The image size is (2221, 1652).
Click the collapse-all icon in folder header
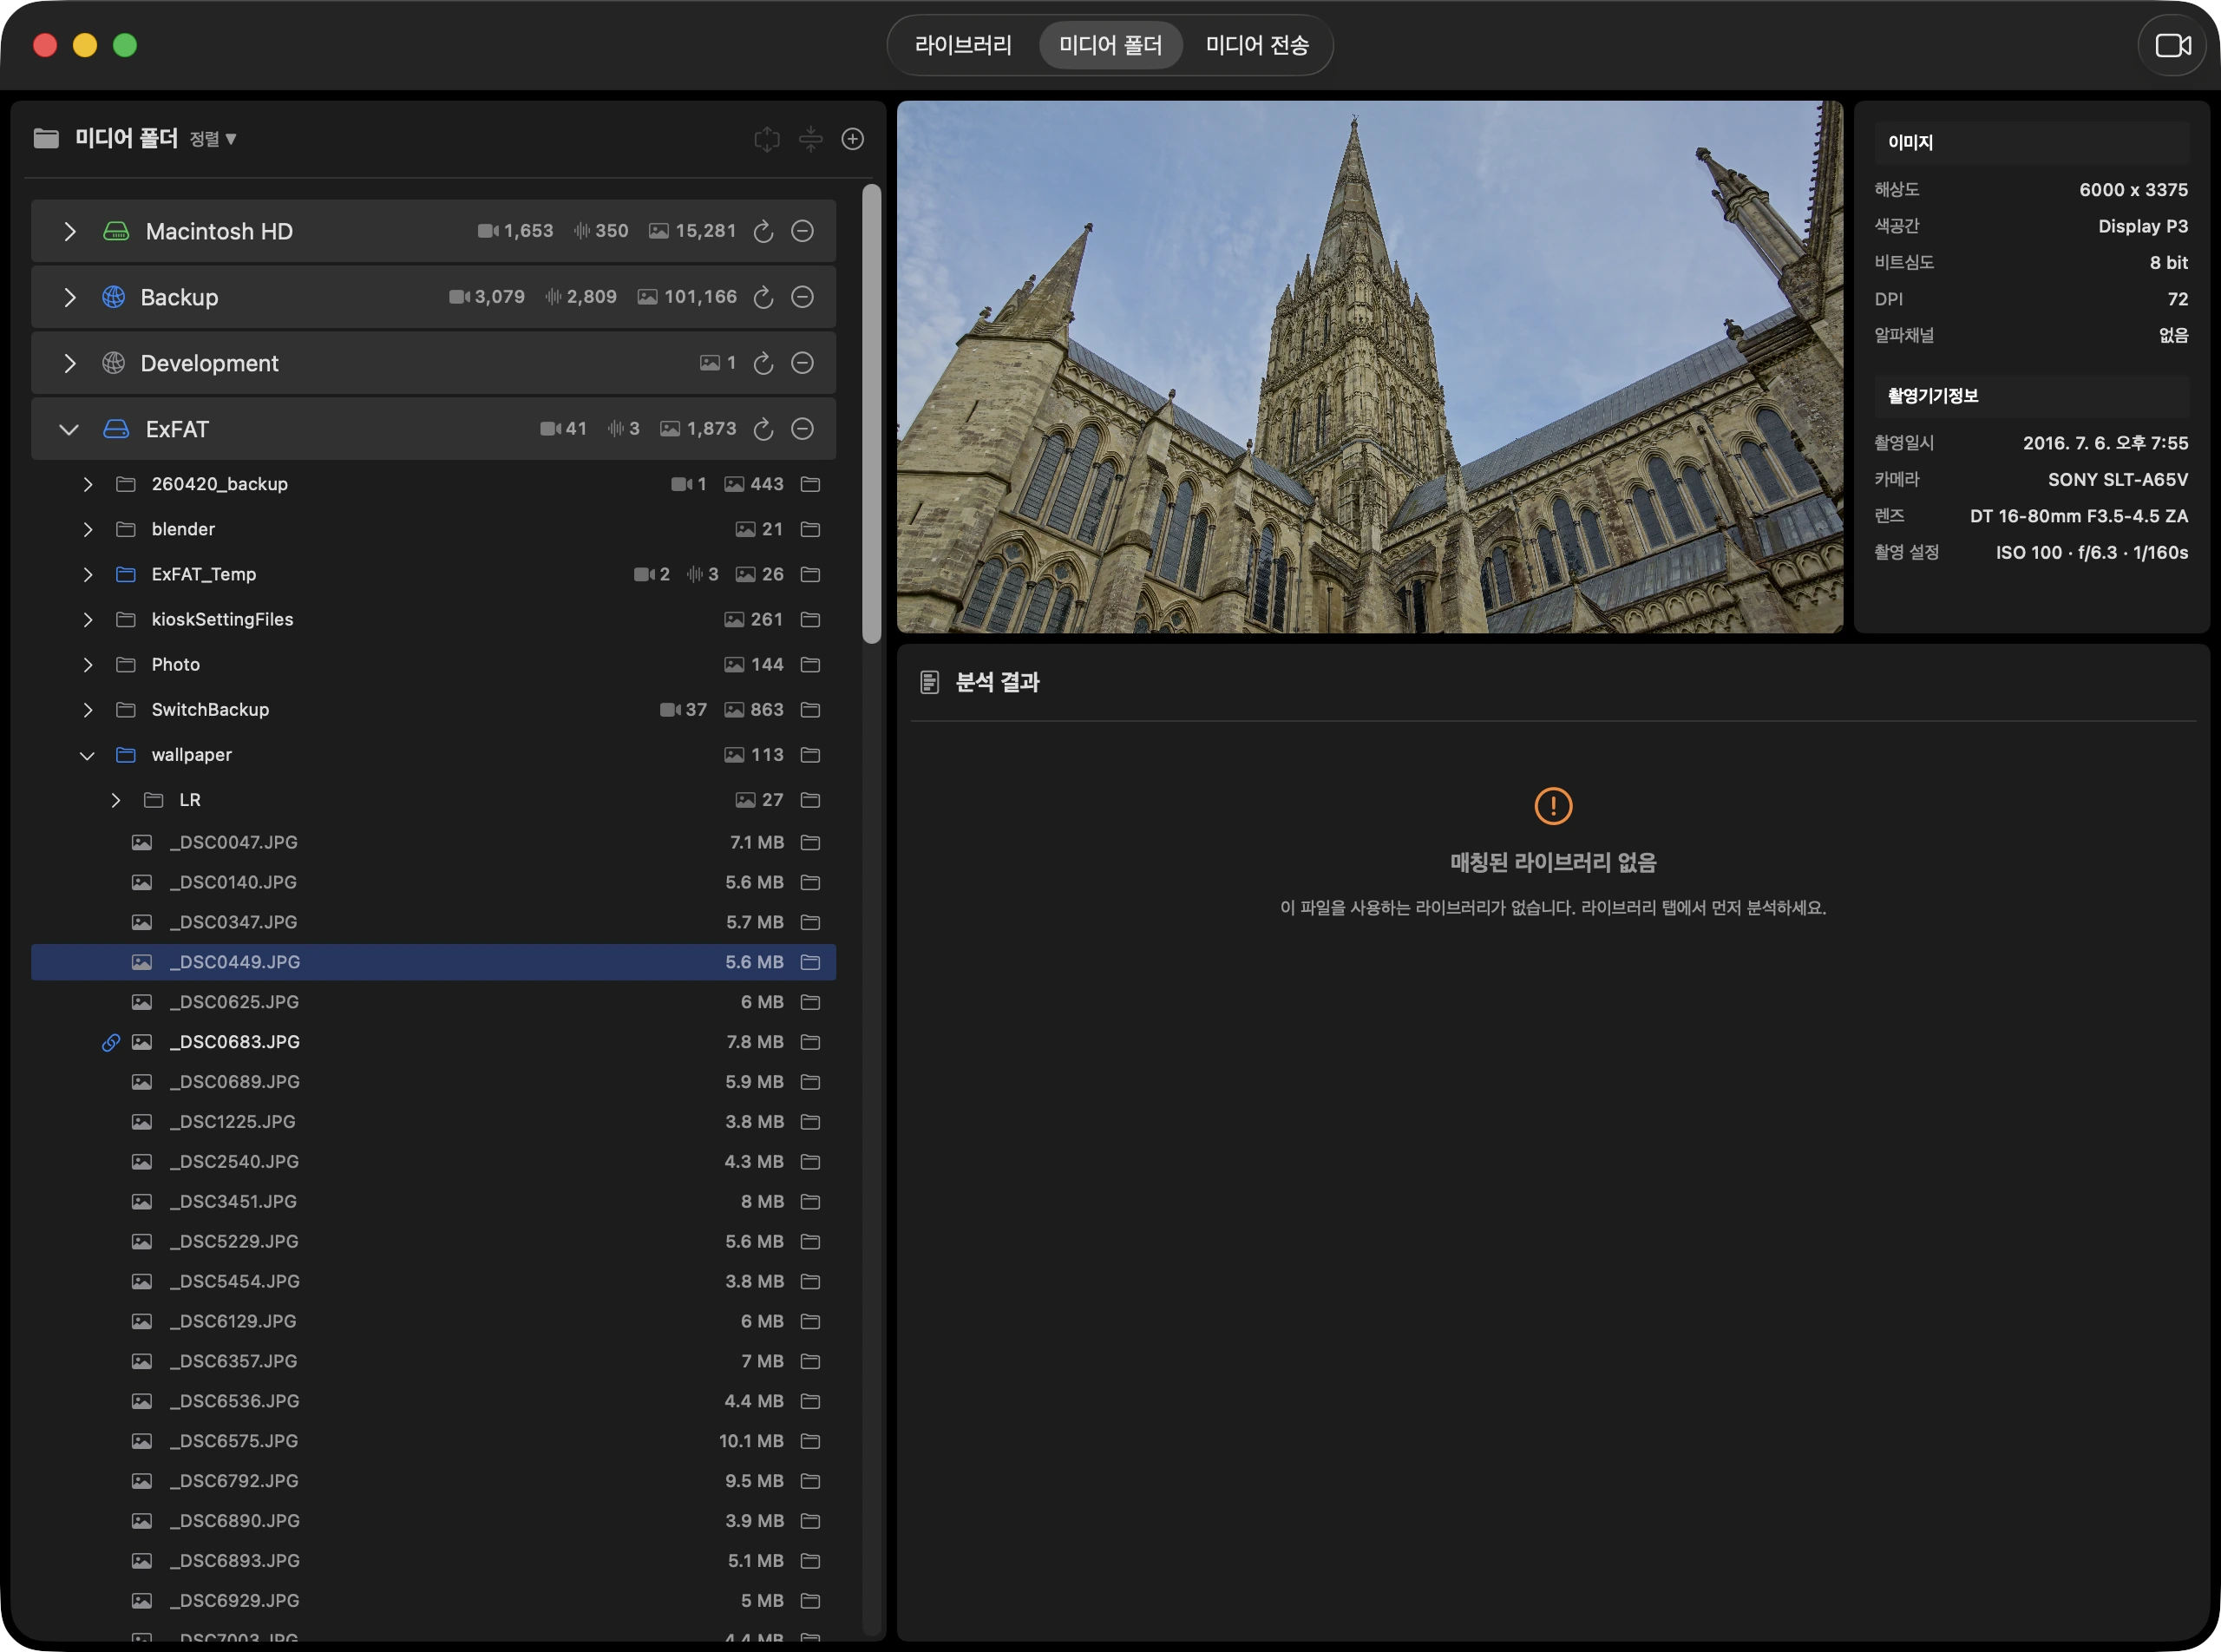(810, 139)
